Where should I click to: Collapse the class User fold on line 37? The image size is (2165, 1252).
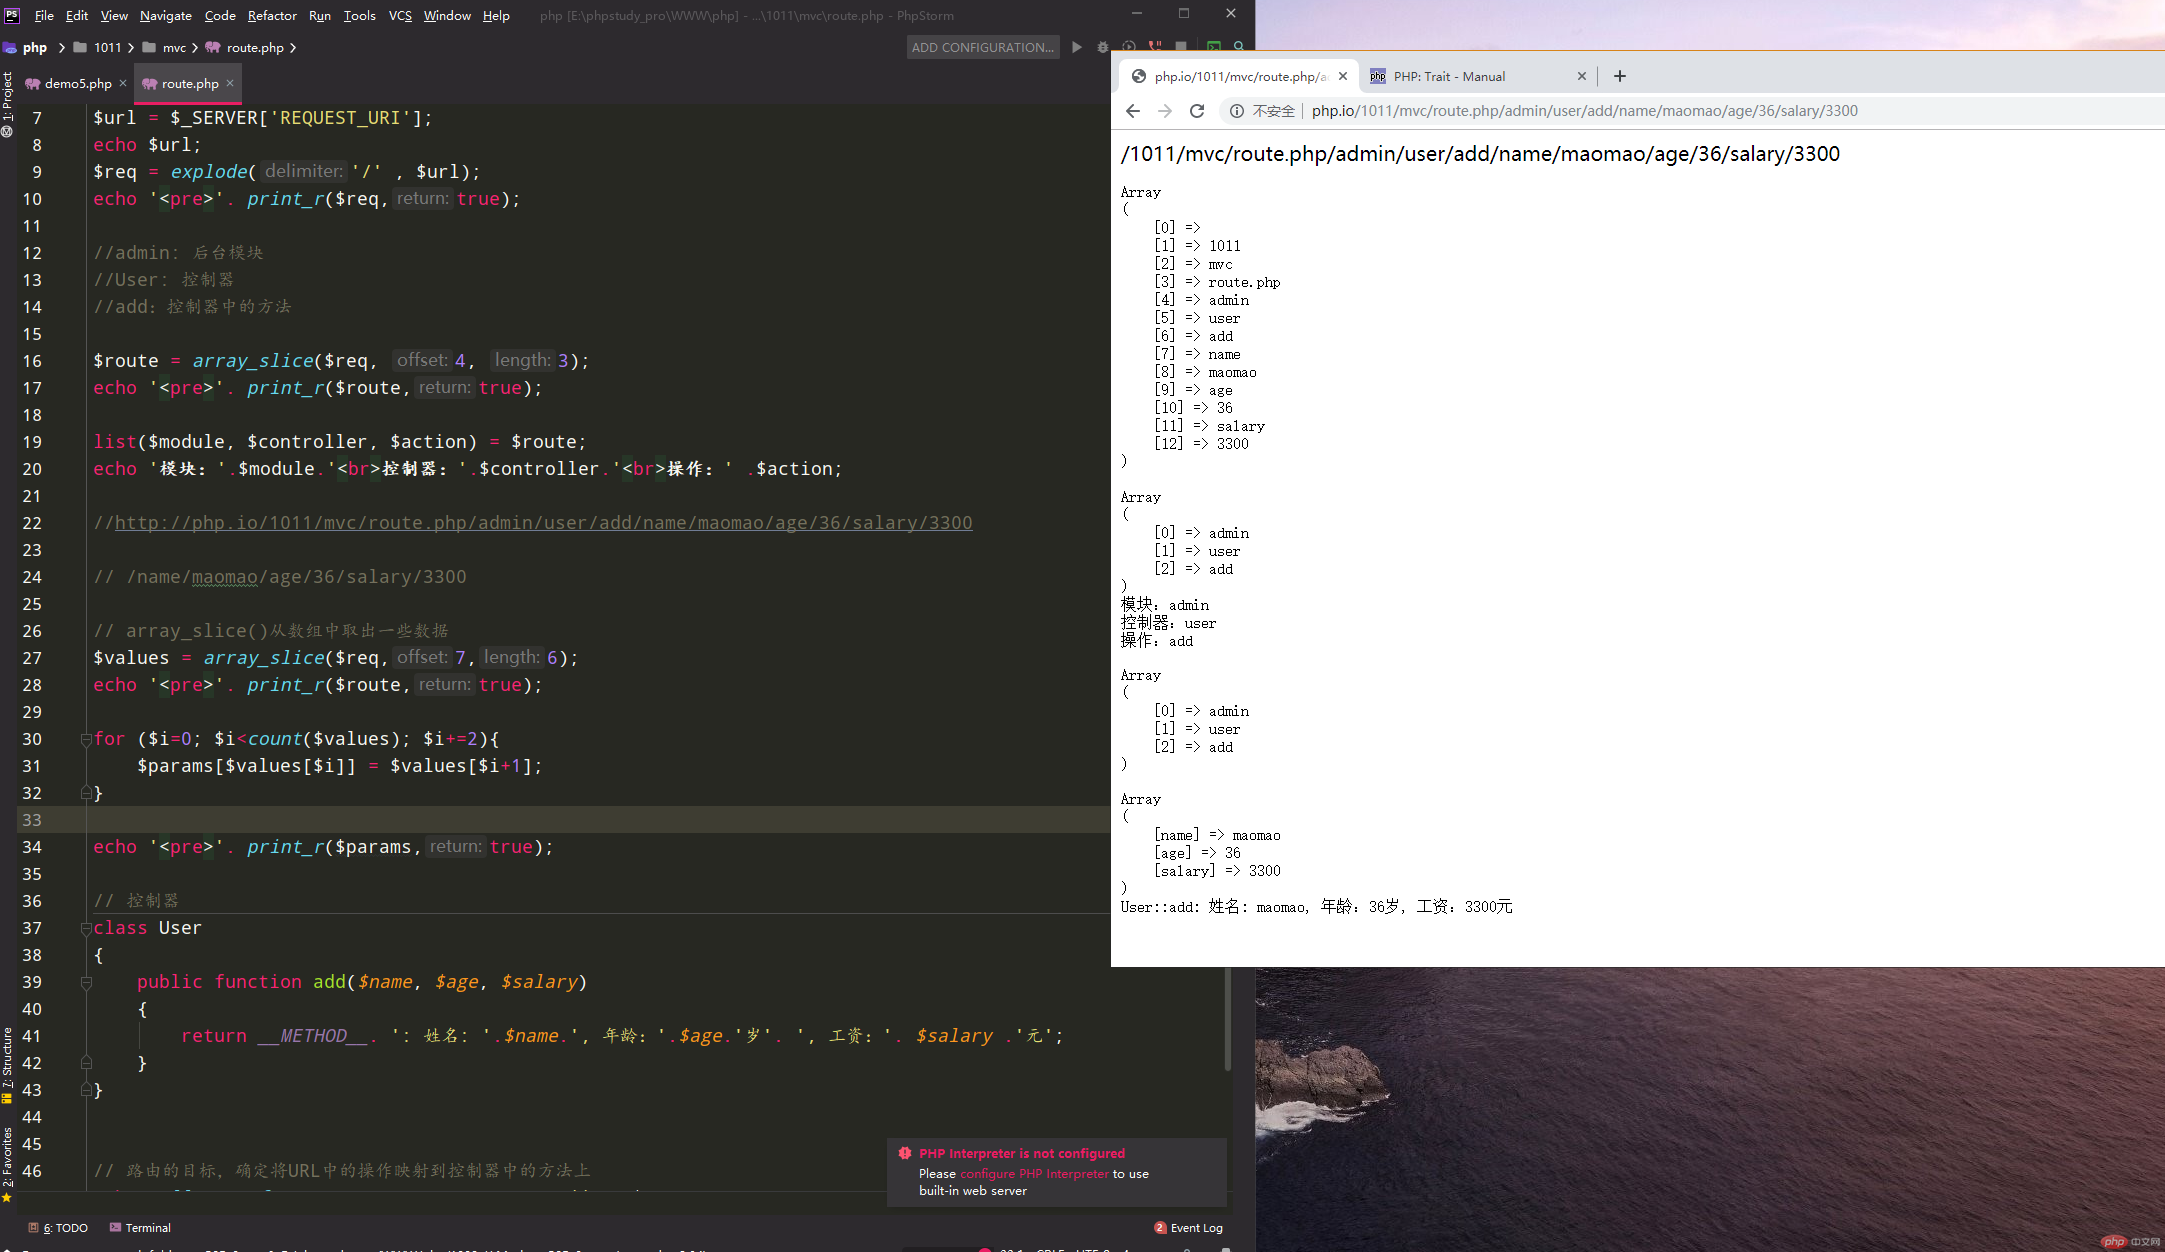click(86, 928)
